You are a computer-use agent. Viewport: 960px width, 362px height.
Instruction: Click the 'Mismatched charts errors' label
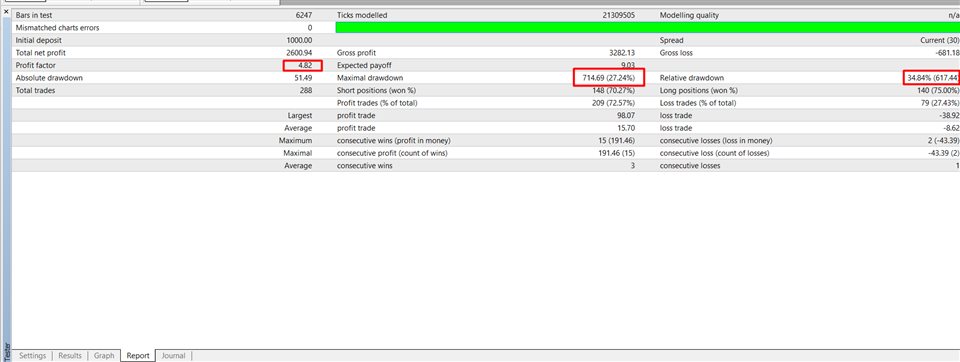point(57,28)
